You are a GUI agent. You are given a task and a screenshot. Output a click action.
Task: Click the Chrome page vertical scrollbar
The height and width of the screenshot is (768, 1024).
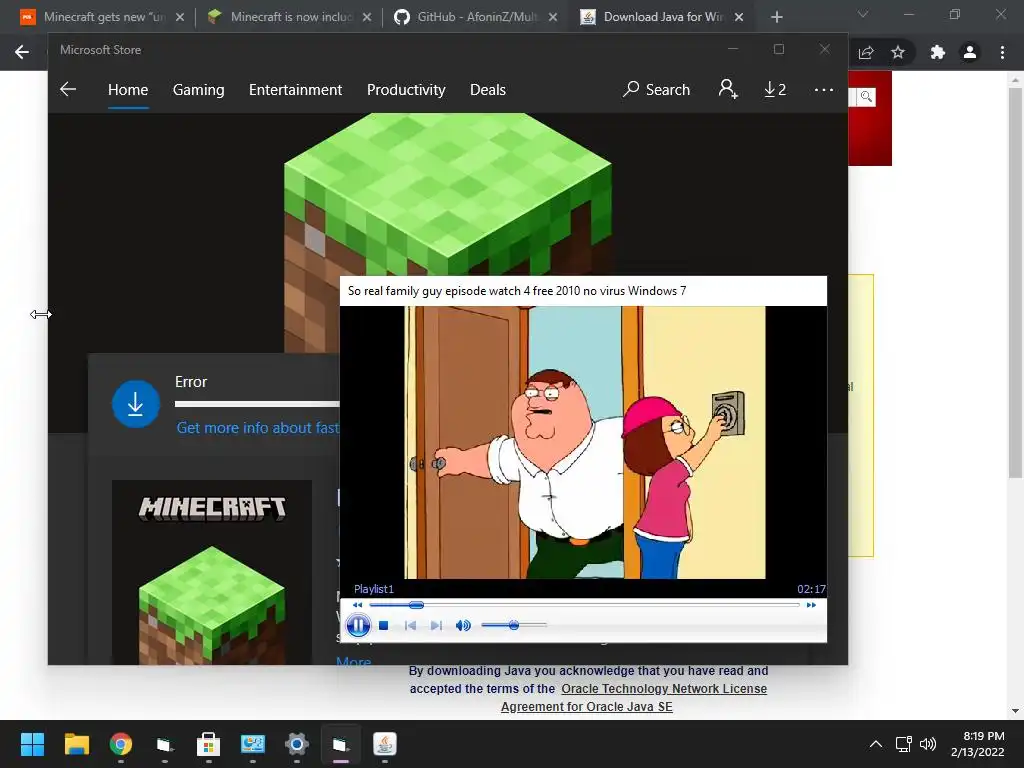pyautogui.click(x=1015, y=281)
